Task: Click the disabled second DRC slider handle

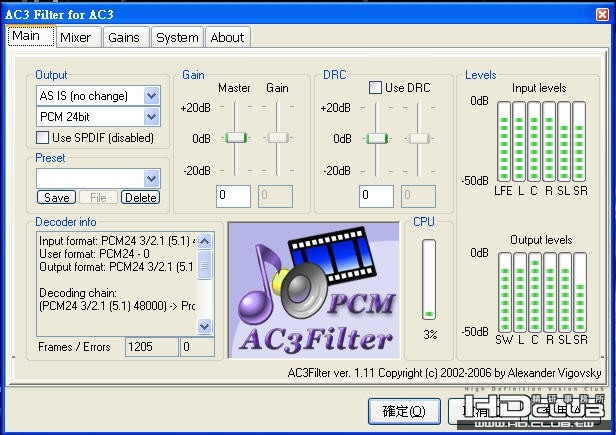Action: coord(419,138)
